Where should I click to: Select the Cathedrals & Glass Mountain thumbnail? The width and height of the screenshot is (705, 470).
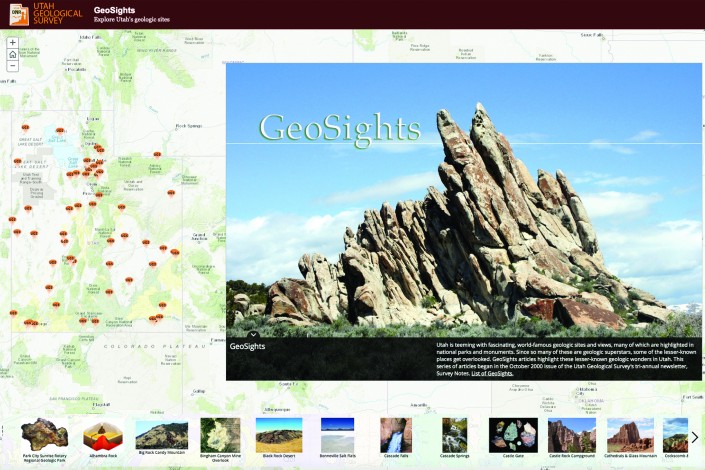click(x=630, y=435)
